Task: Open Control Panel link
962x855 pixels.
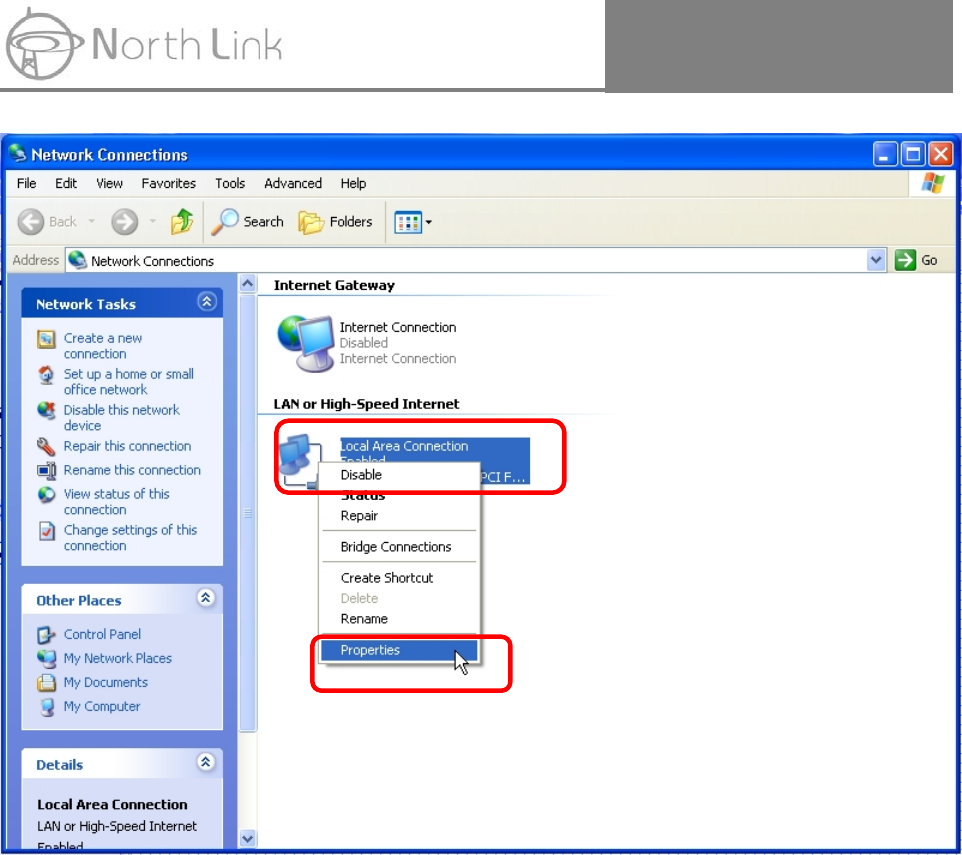Action: [x=102, y=634]
